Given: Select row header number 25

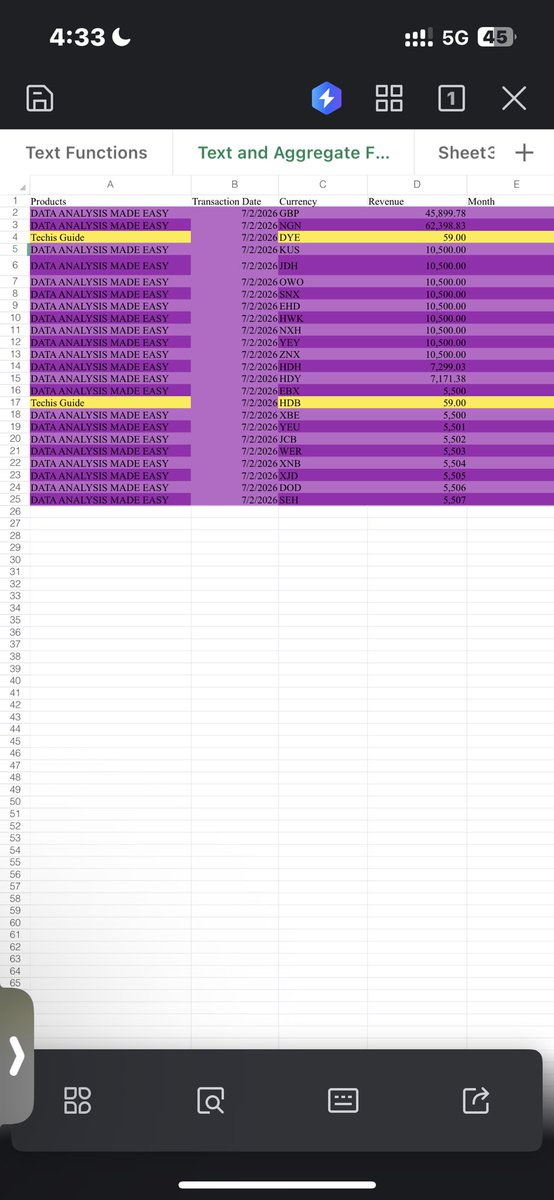Looking at the screenshot, I should [x=15, y=499].
